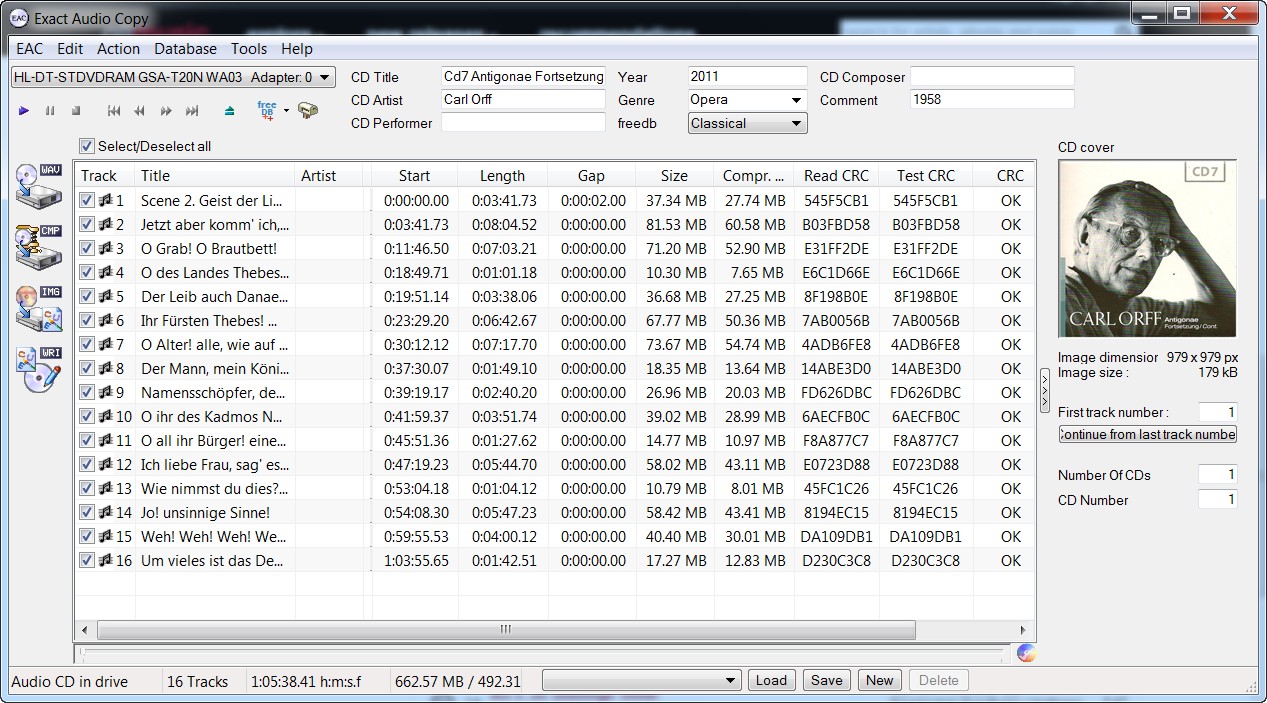
Task: Click the horizontal scrollbar of track list
Action: click(505, 629)
